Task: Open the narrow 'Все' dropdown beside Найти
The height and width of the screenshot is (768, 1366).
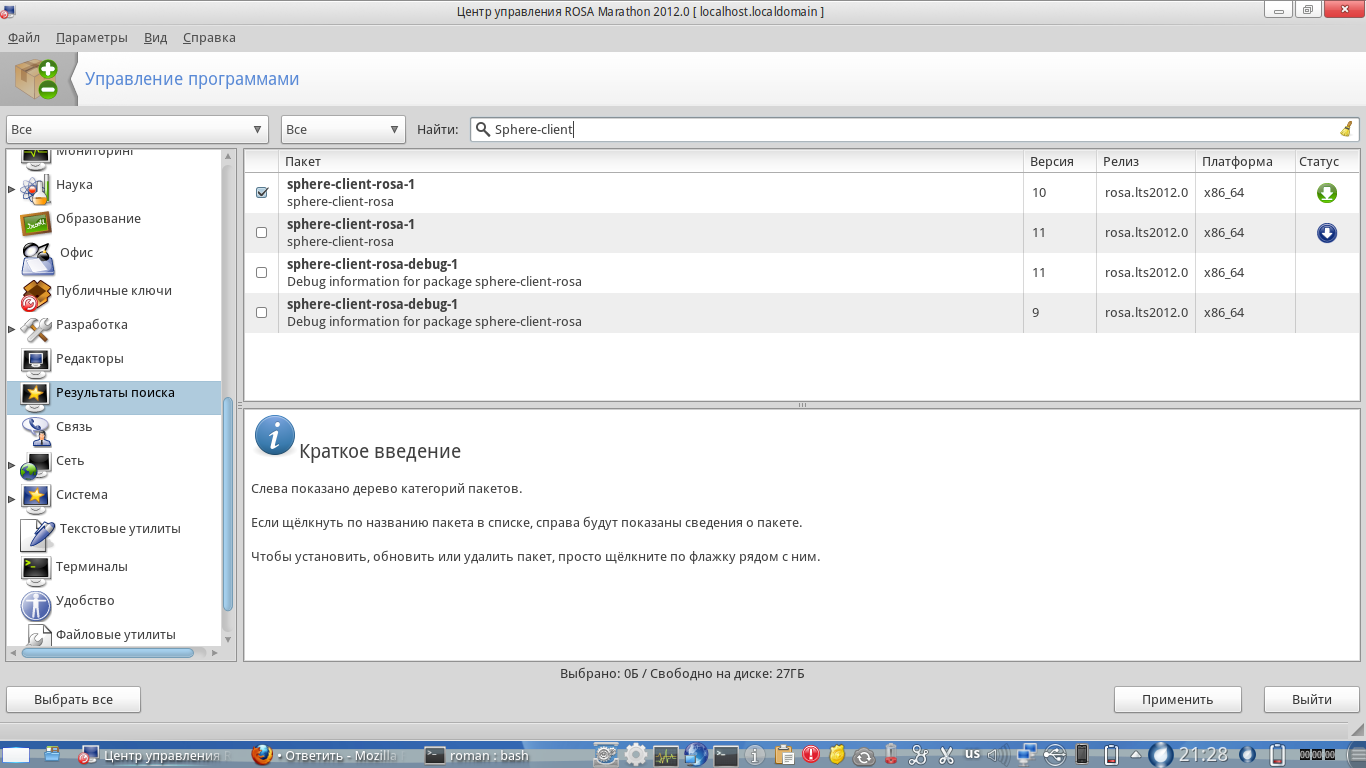Action: tap(343, 129)
